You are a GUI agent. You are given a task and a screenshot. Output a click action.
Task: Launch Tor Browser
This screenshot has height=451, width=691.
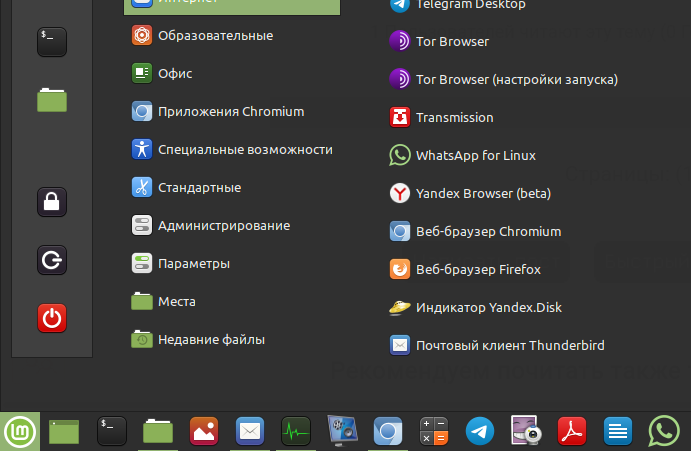tap(439, 41)
